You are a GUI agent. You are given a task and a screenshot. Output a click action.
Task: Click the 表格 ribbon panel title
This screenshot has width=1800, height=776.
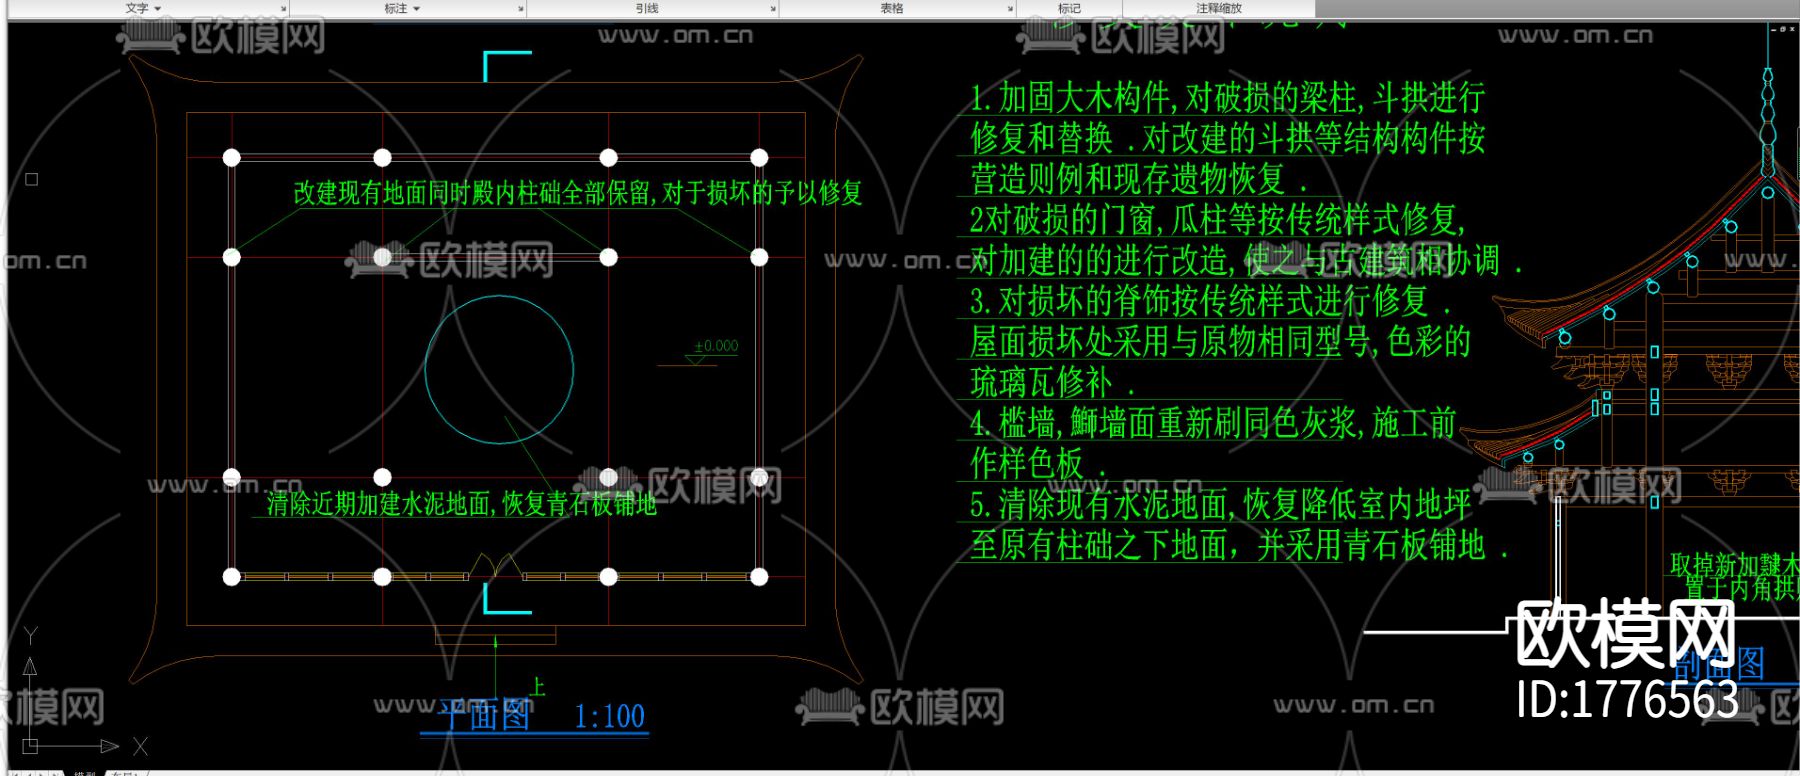coord(892,8)
